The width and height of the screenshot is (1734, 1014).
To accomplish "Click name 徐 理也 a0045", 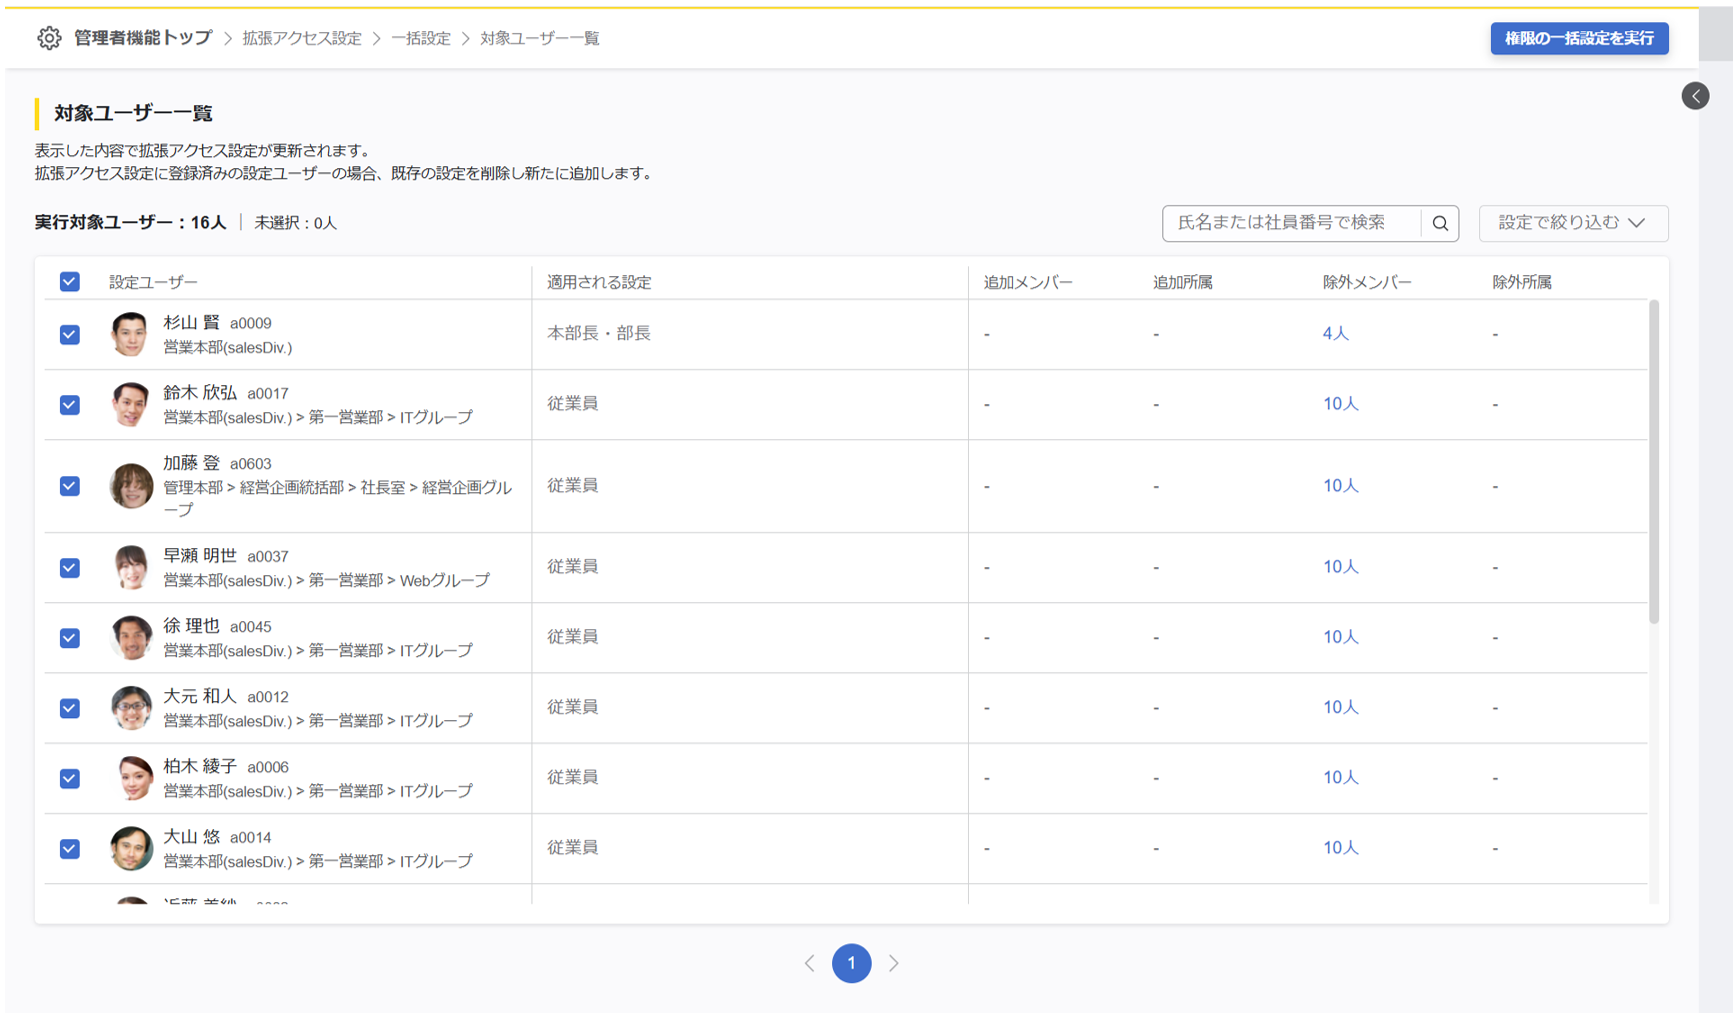I will point(217,626).
